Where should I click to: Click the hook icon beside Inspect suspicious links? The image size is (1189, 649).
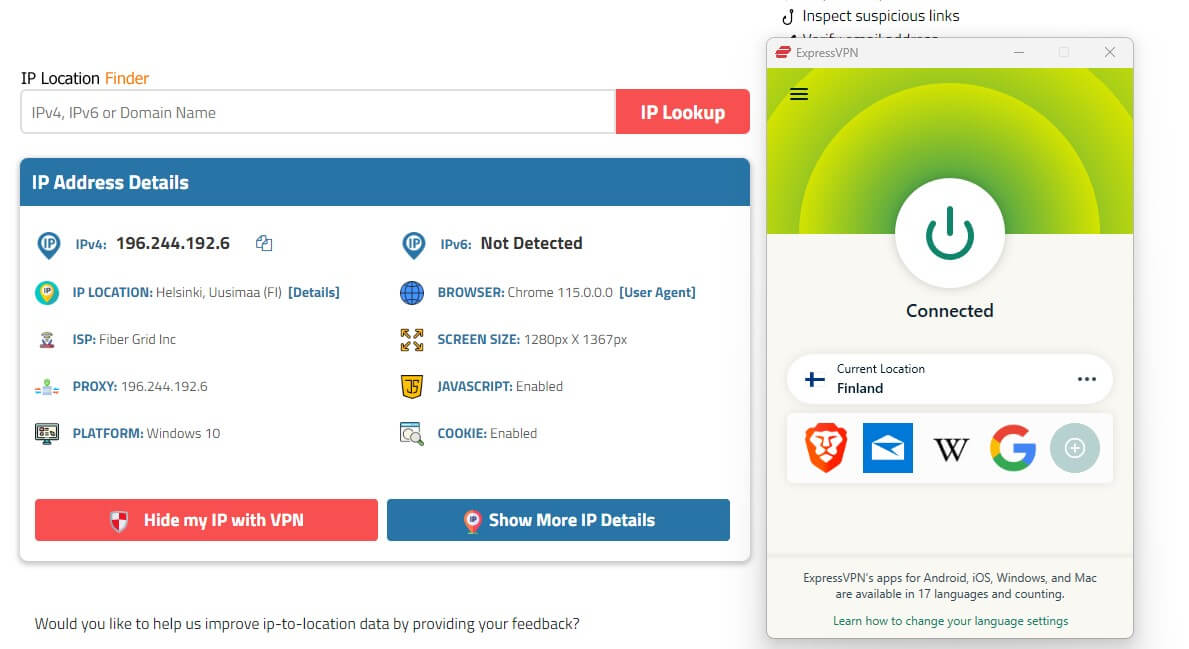(789, 17)
